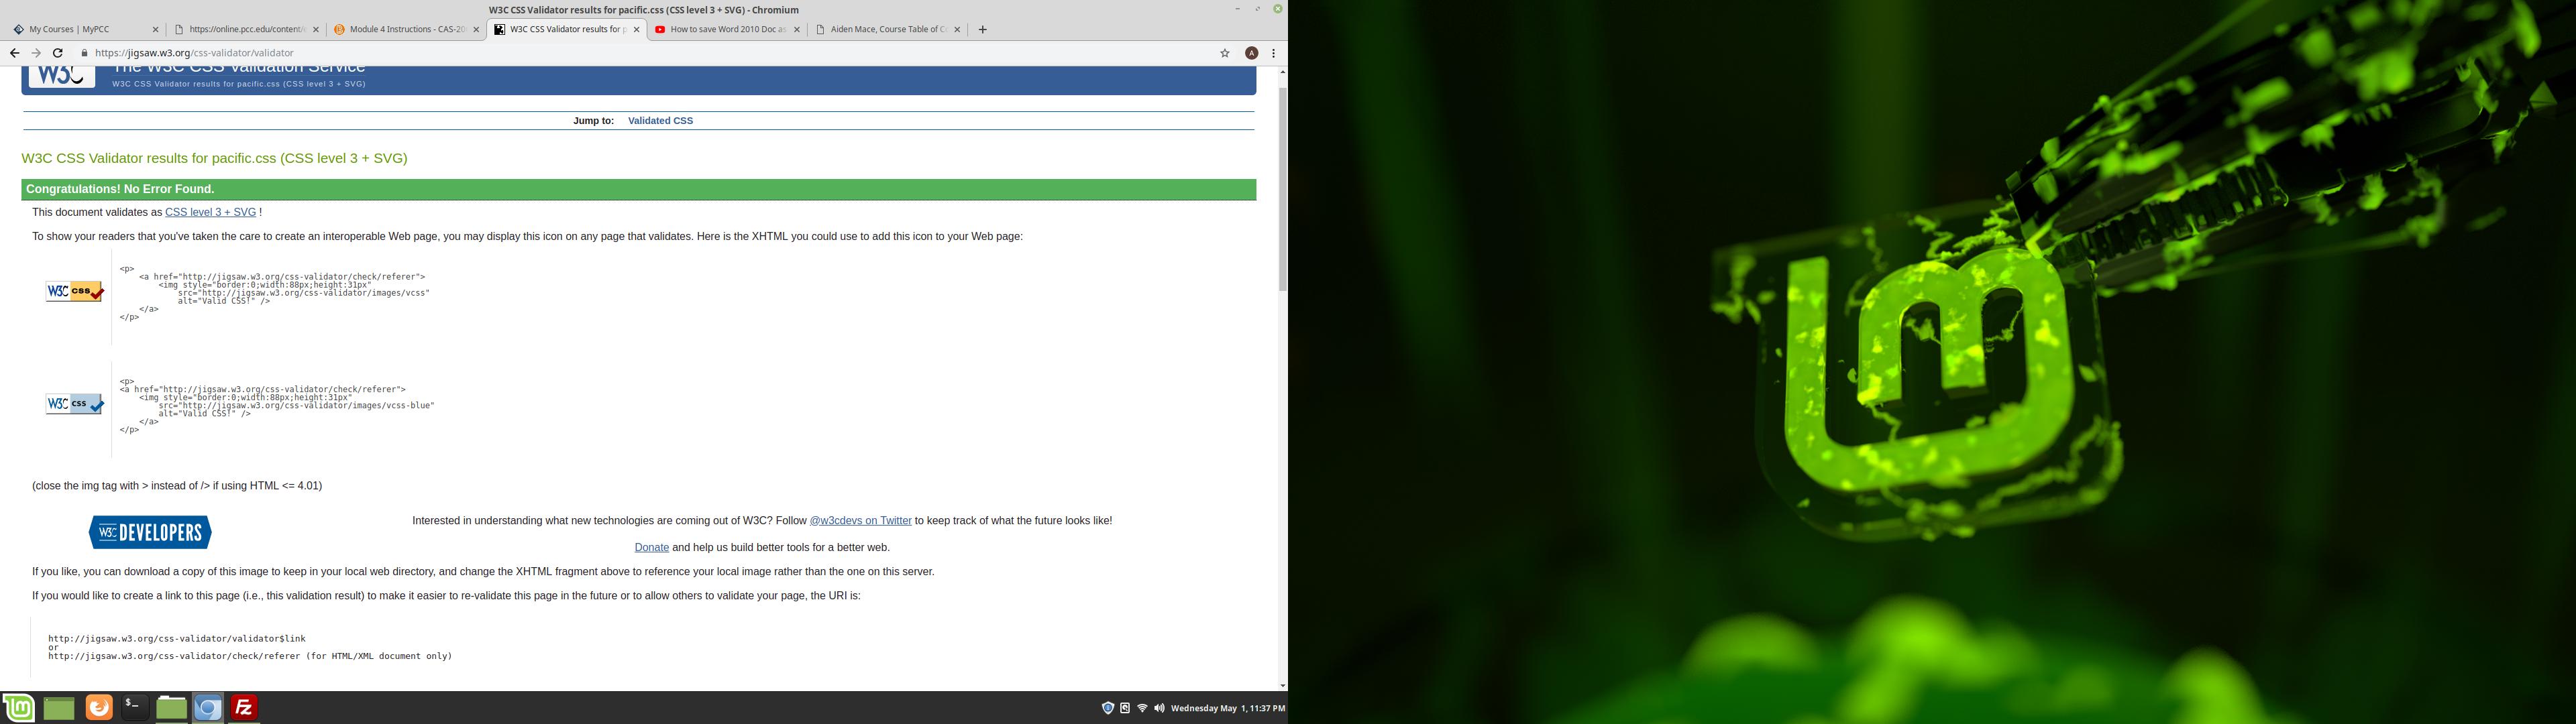Image resolution: width=2576 pixels, height=724 pixels.
Task: Open the CSS level 3 + SVG link
Action: (210, 212)
